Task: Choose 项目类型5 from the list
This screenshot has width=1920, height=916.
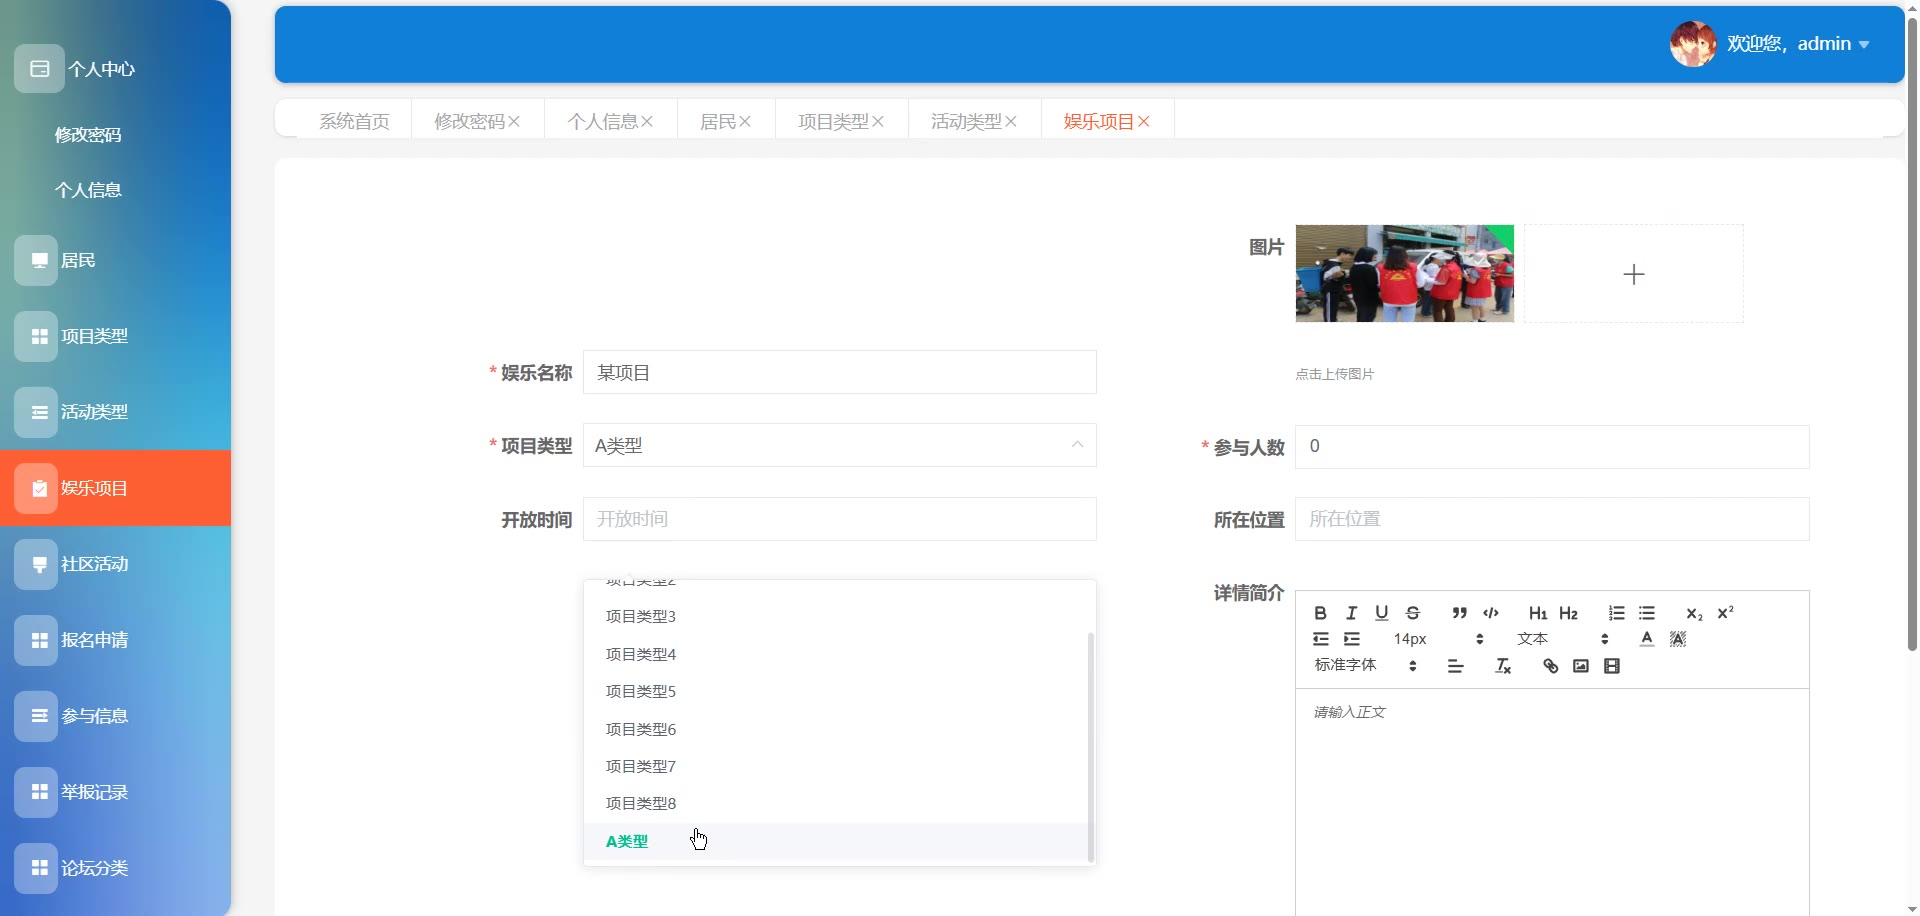Action: point(641,691)
